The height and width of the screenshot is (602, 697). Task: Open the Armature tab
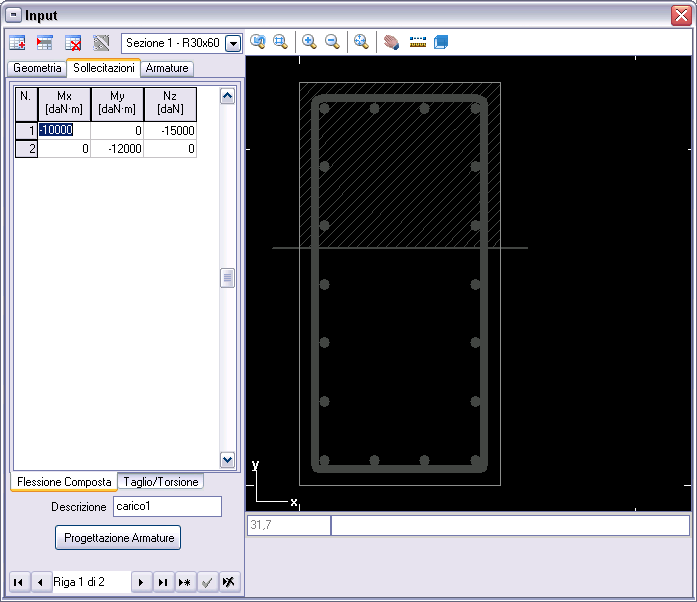click(166, 68)
